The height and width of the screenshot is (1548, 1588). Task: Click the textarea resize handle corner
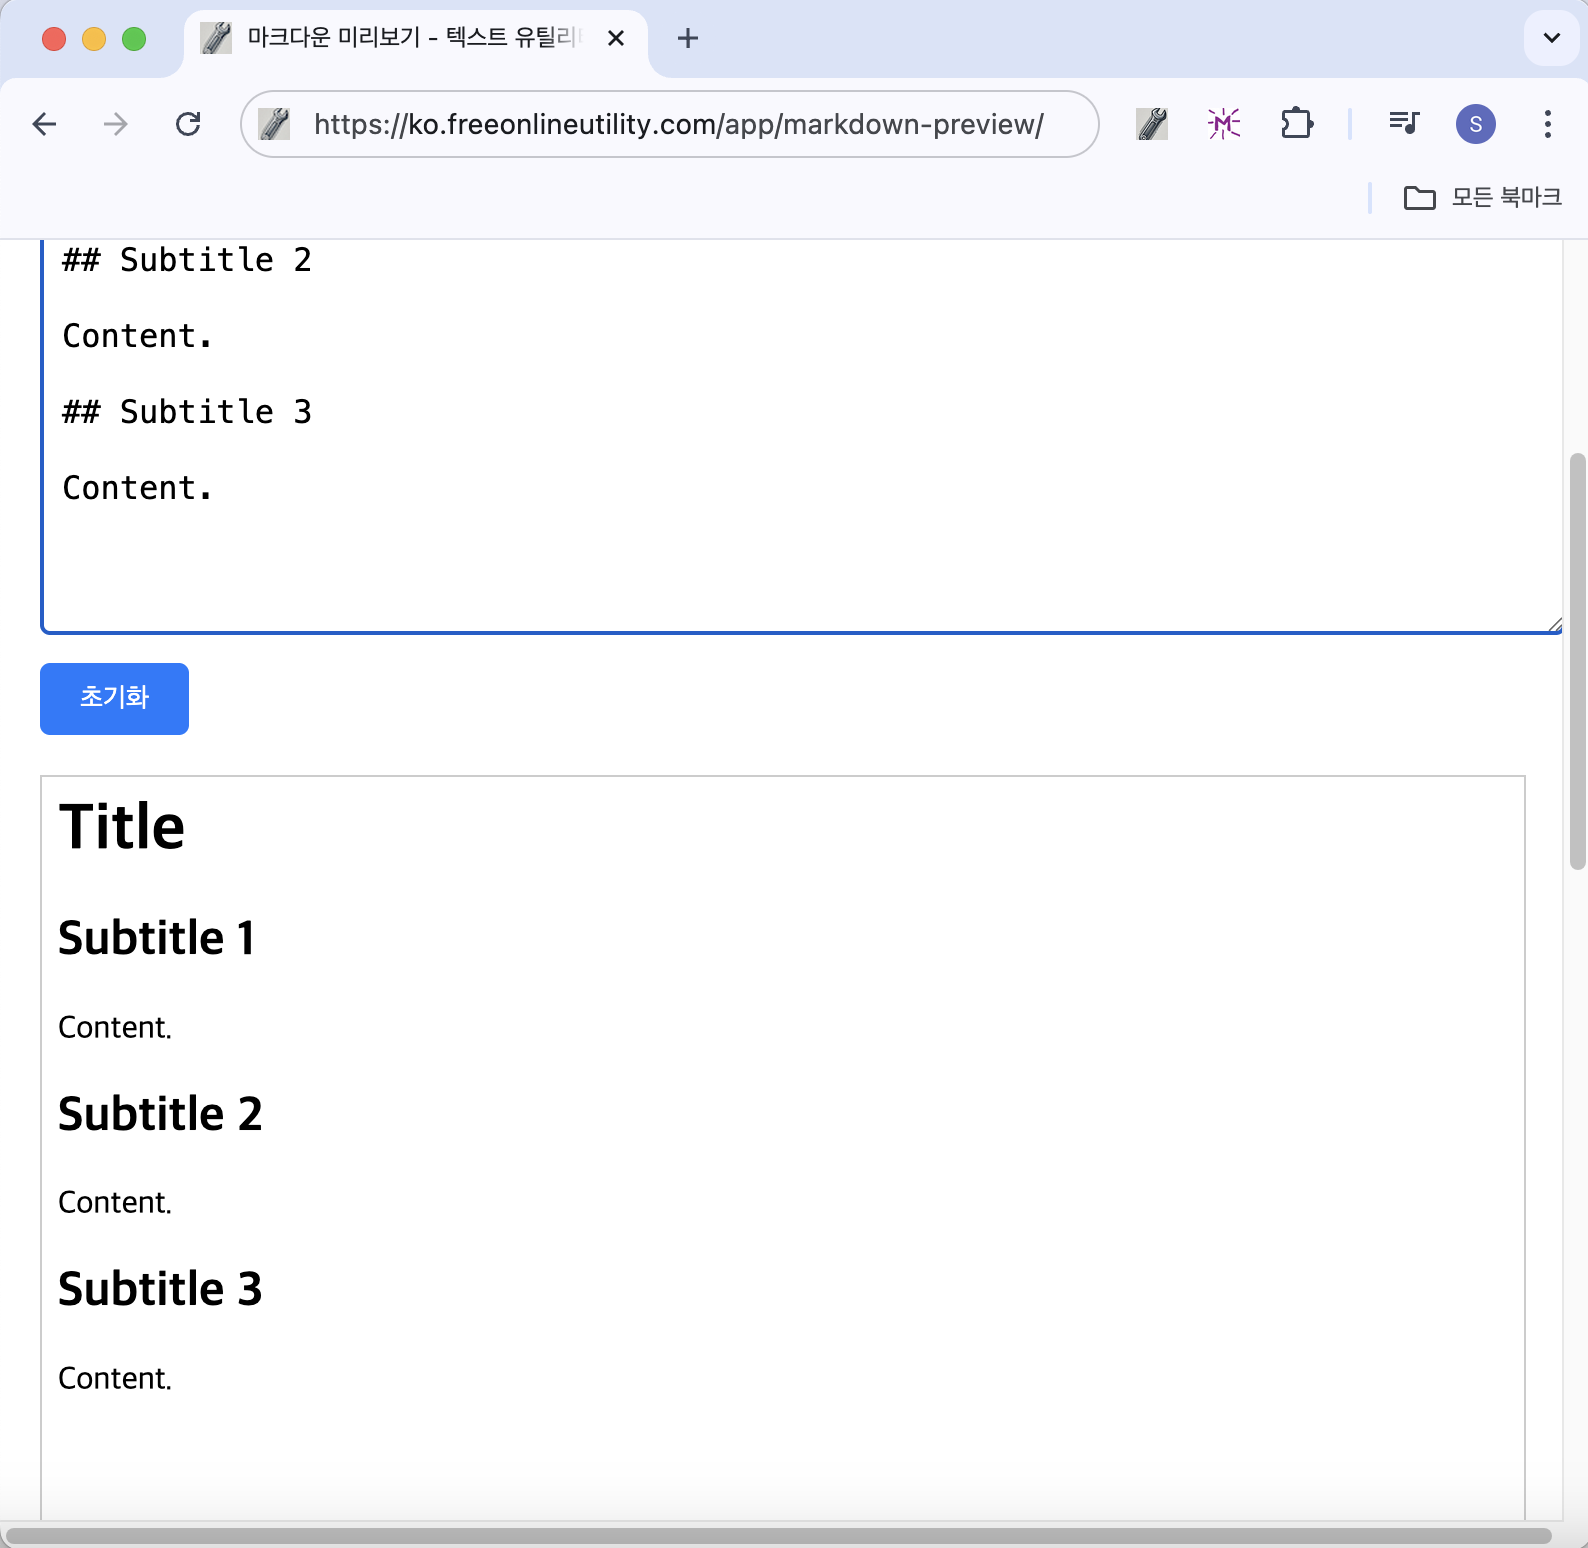(1555, 625)
